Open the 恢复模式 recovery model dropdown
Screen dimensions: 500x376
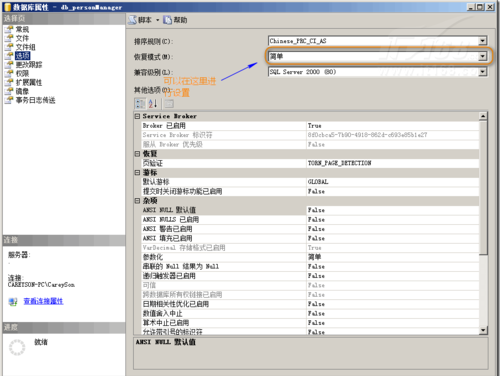point(483,56)
